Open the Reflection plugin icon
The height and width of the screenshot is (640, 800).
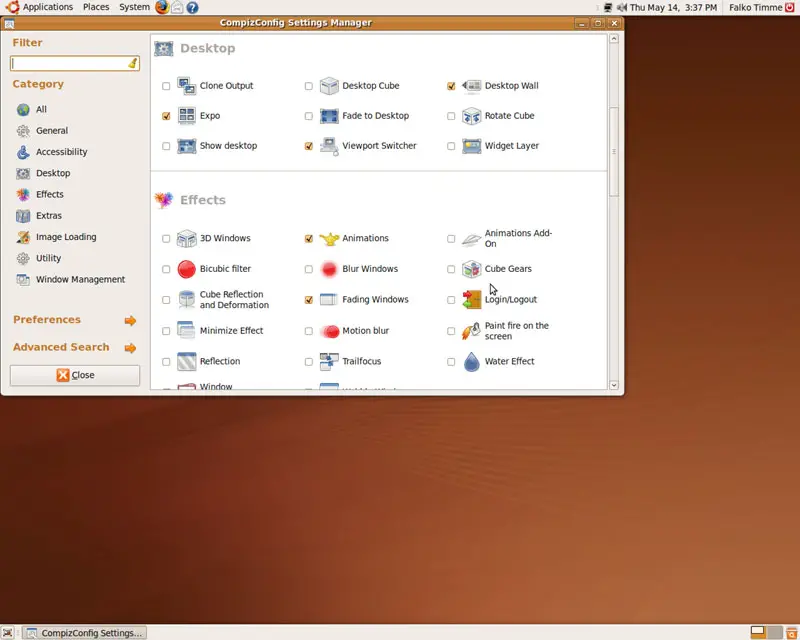pyautogui.click(x=186, y=361)
